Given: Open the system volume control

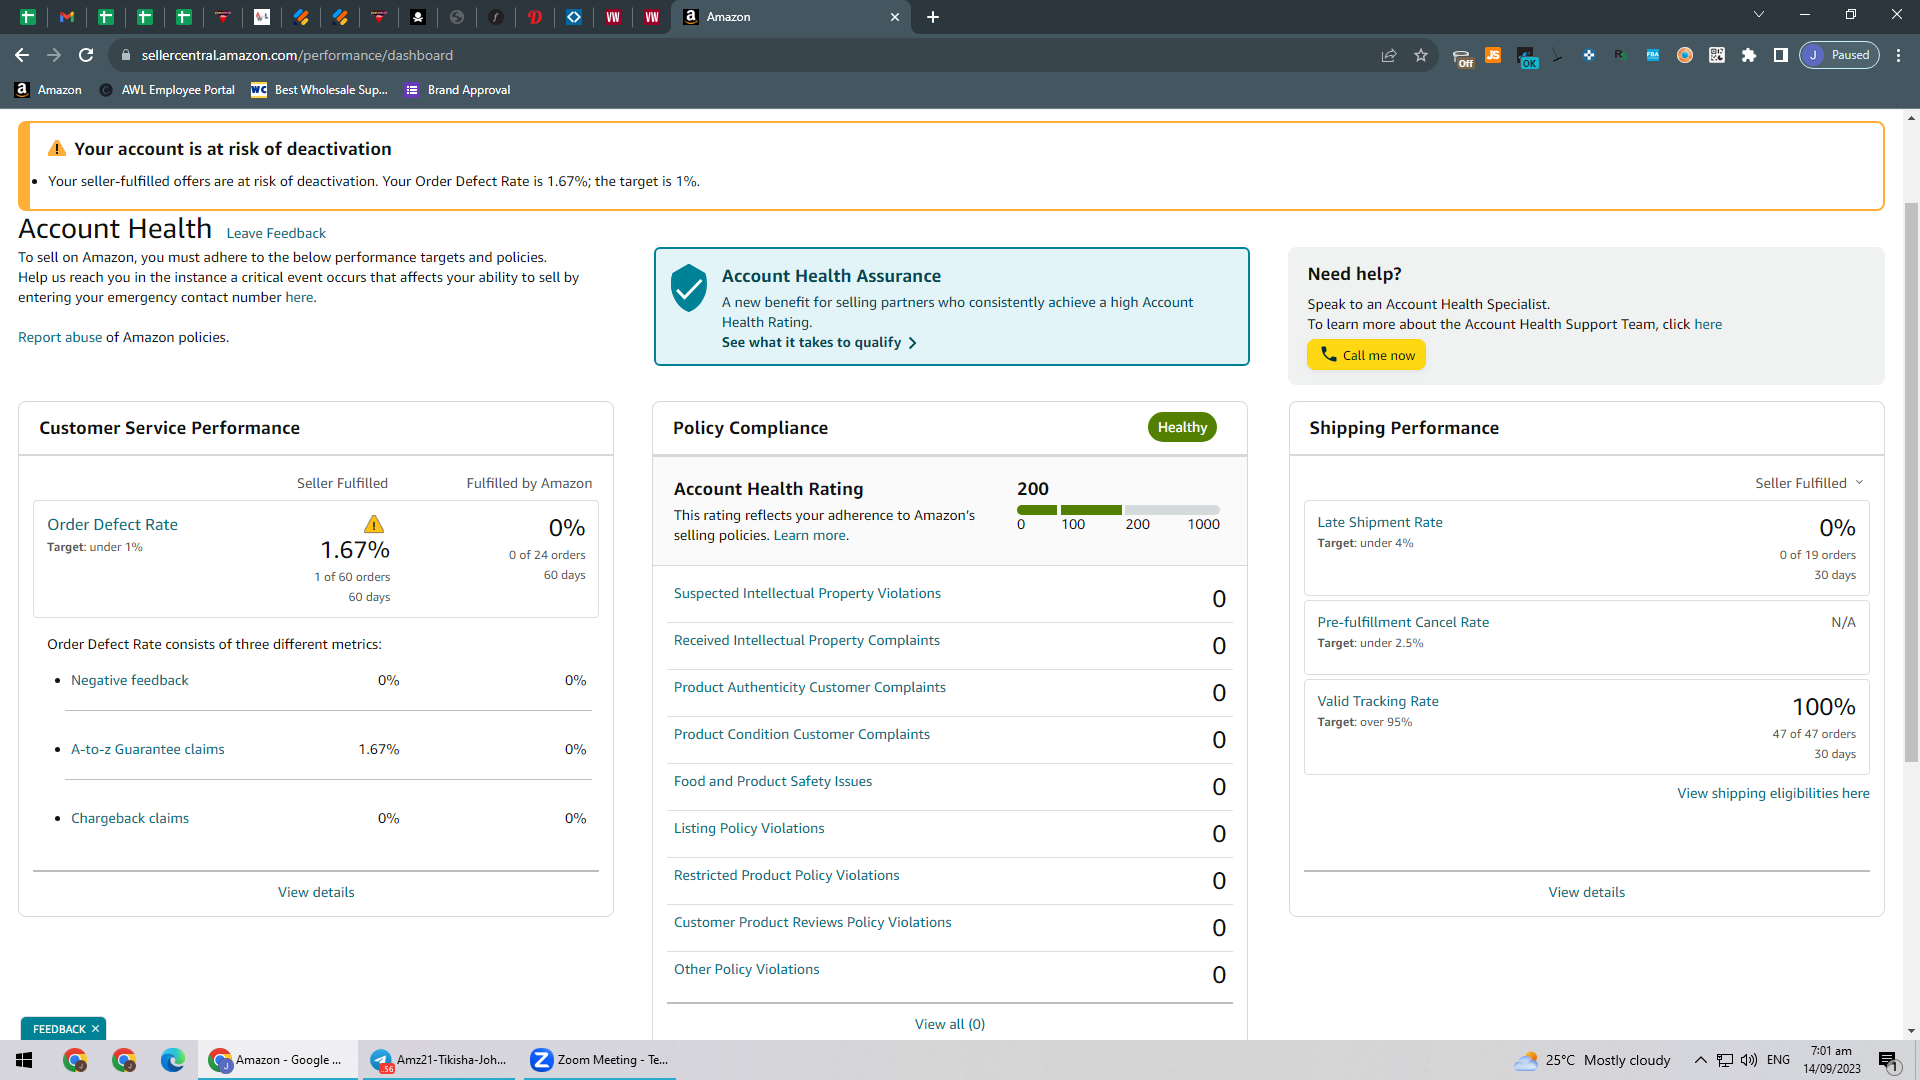Looking at the screenshot, I should click(1749, 1060).
